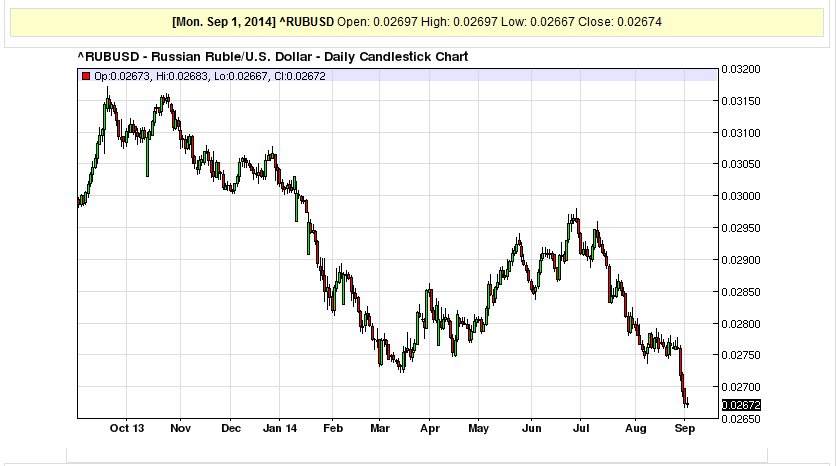The image size is (836, 466).
Task: Click the 0.03050 price axis label
Action: click(741, 164)
